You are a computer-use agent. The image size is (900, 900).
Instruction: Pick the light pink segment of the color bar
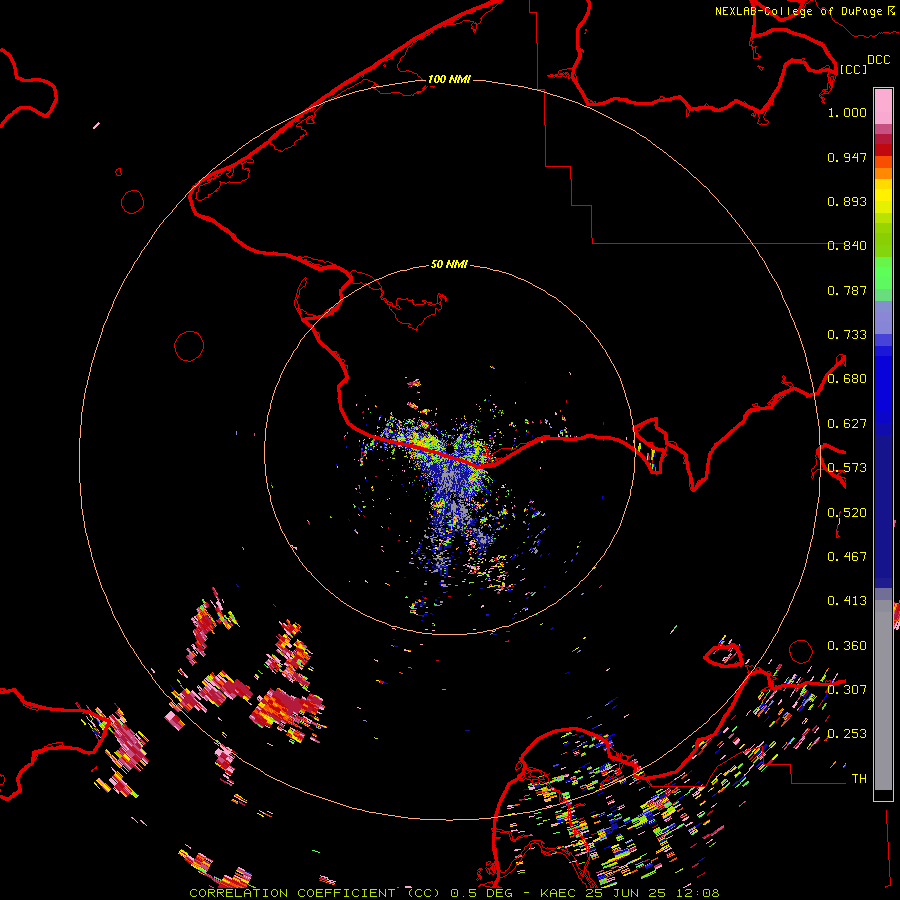(x=883, y=106)
